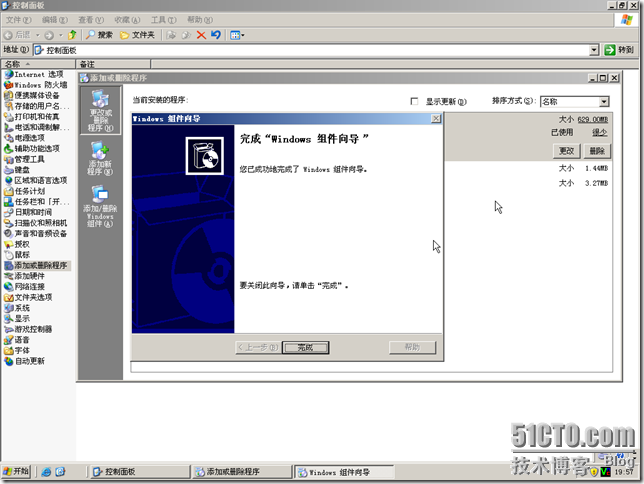Open 日期和时间 item
The height and width of the screenshot is (484, 644).
tap(28, 212)
